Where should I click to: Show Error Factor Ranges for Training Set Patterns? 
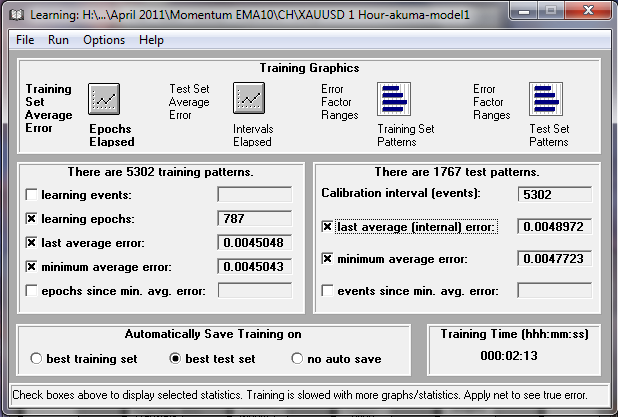click(394, 99)
